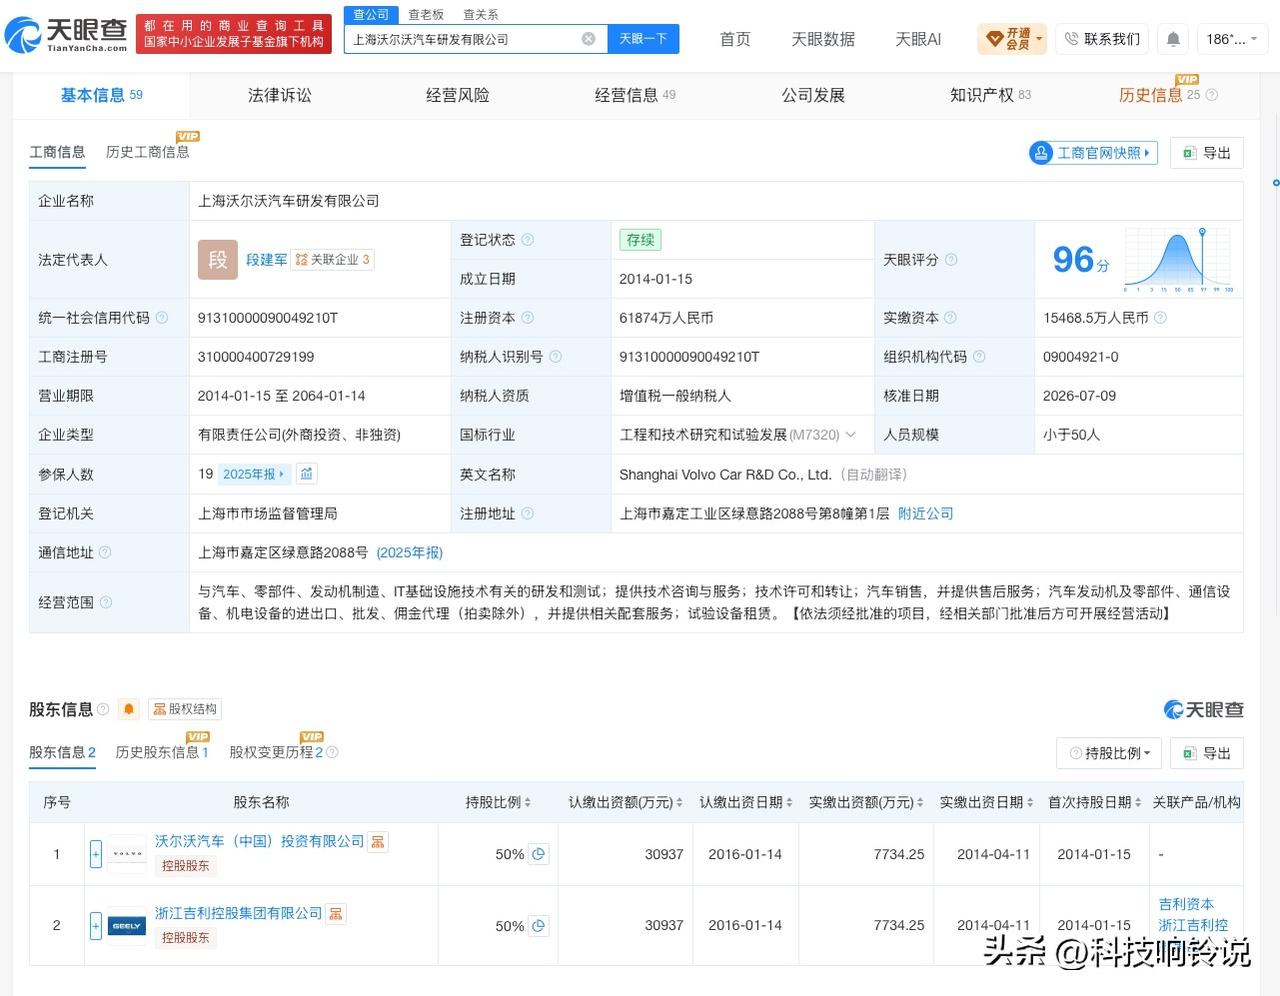
Task: Open 工商官网快照 button
Action: [1093, 153]
